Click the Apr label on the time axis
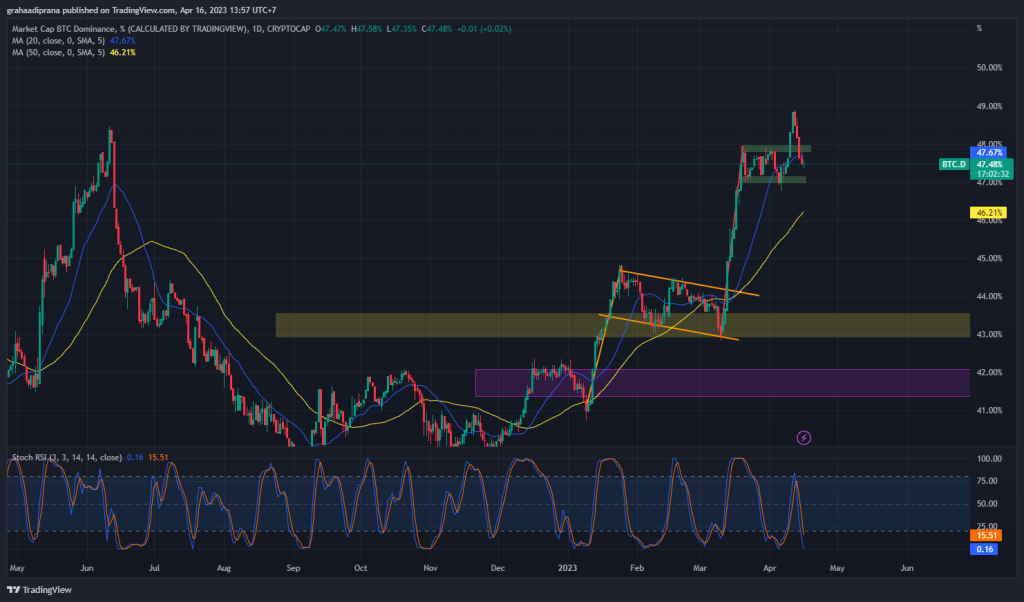Image resolution: width=1024 pixels, height=602 pixels. point(769,568)
